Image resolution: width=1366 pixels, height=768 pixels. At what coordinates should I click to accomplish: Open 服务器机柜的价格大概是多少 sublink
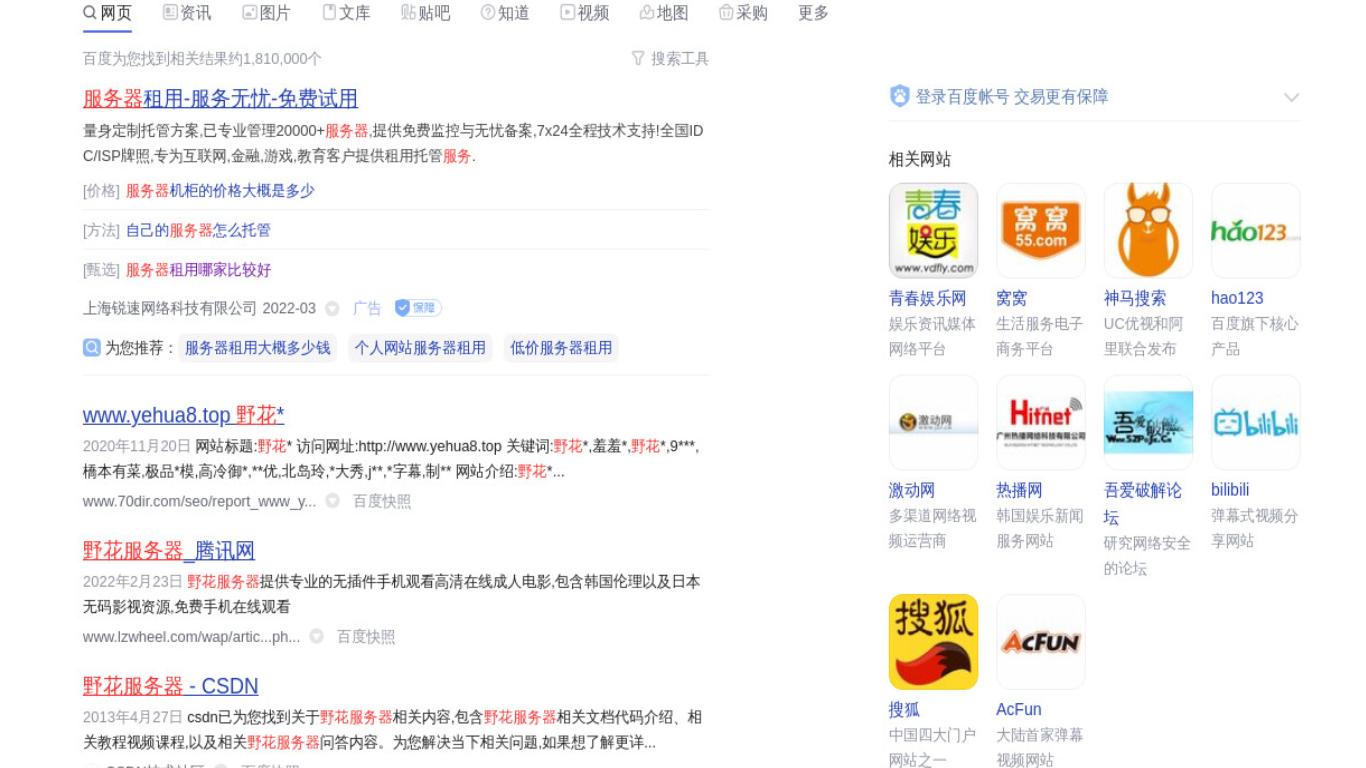pyautogui.click(x=220, y=190)
